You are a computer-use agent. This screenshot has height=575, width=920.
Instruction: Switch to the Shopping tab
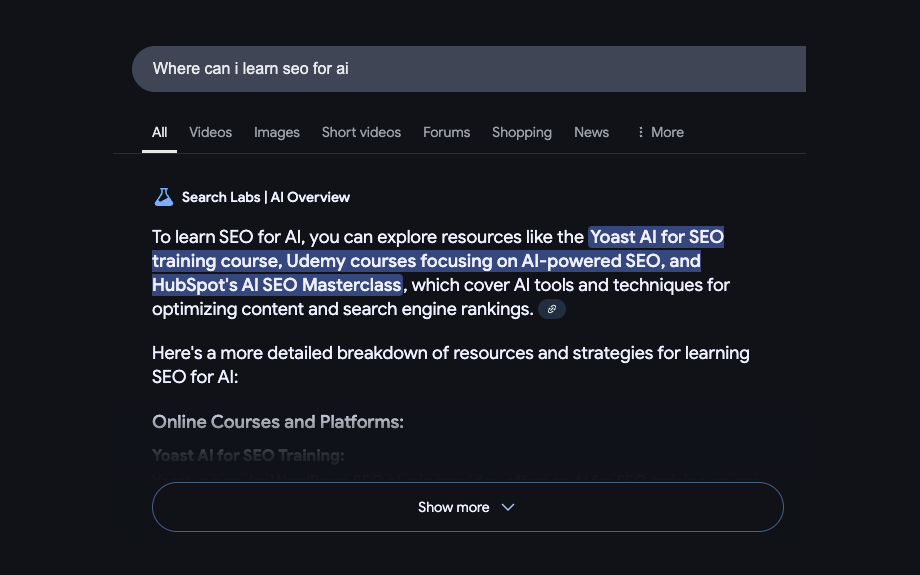(522, 133)
